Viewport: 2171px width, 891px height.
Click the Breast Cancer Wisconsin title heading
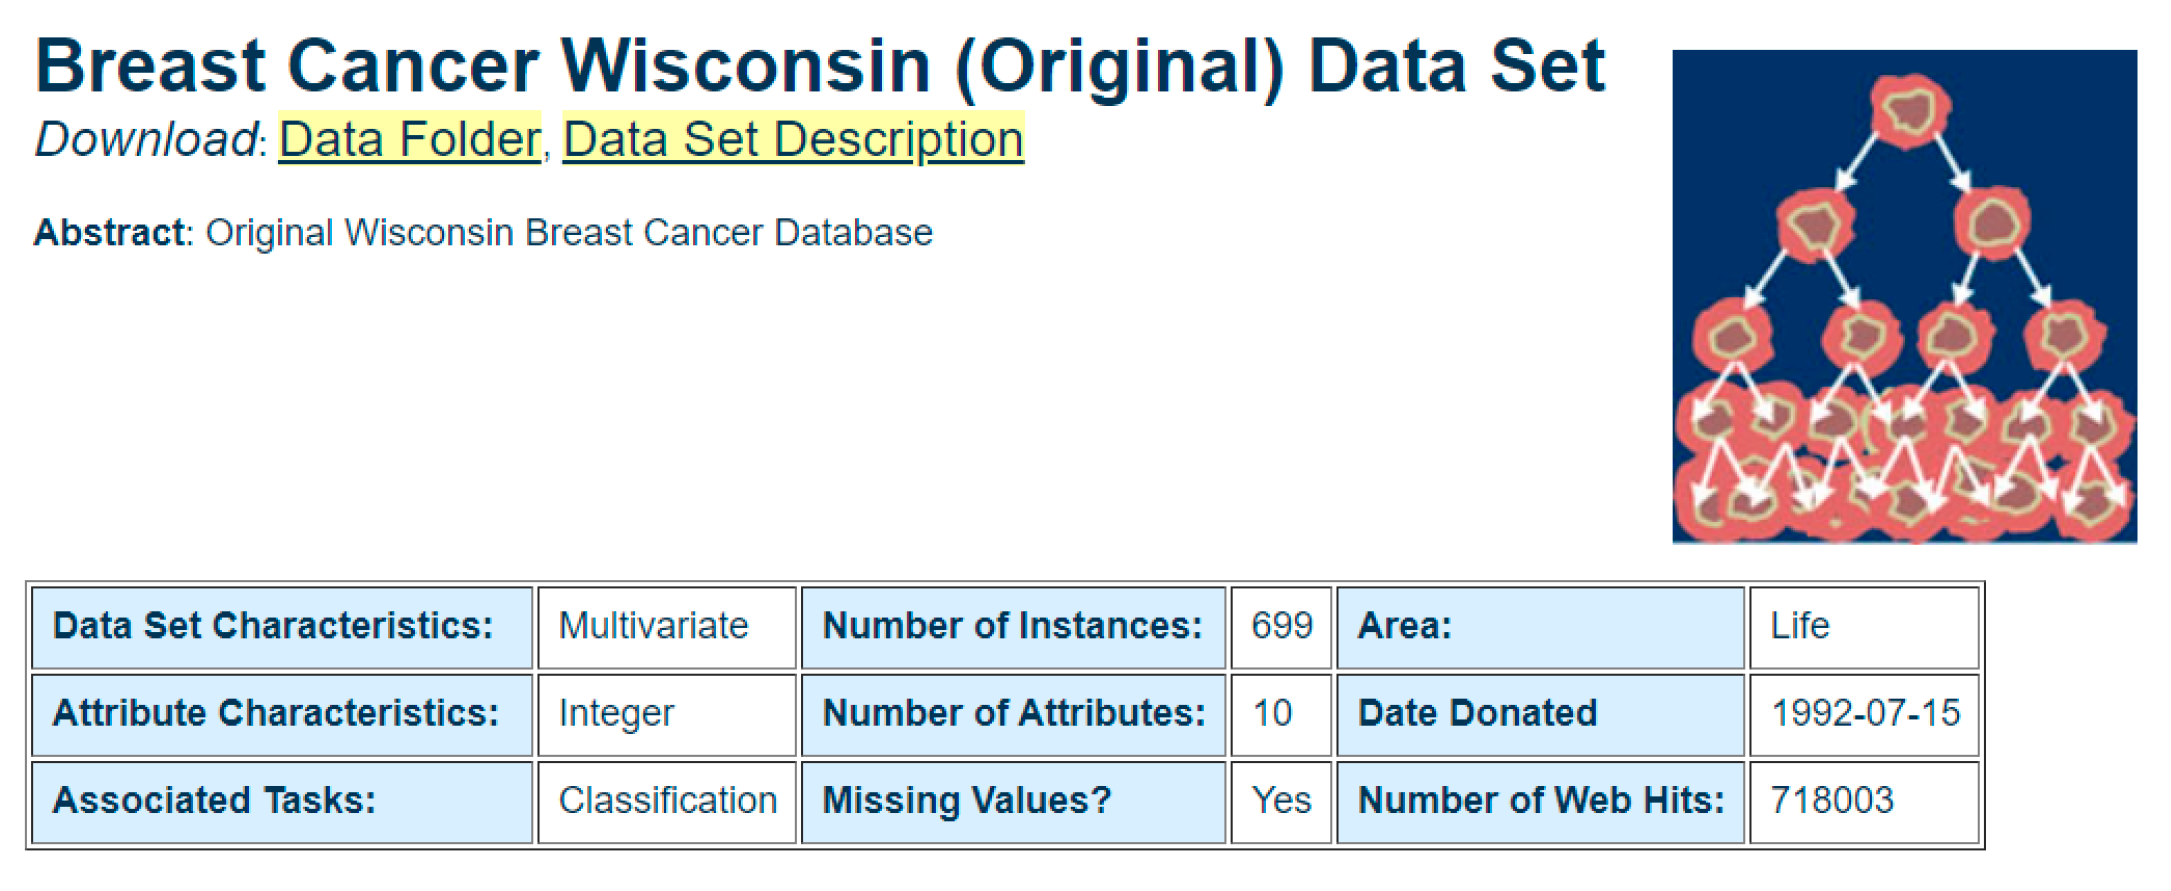pos(820,67)
